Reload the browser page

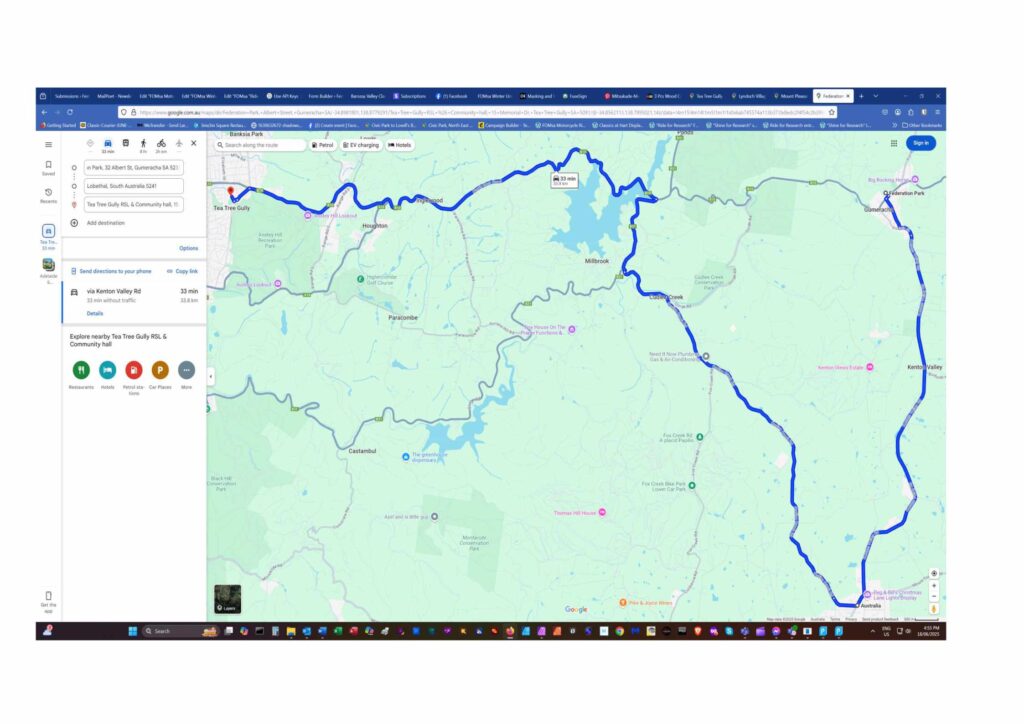[70, 112]
